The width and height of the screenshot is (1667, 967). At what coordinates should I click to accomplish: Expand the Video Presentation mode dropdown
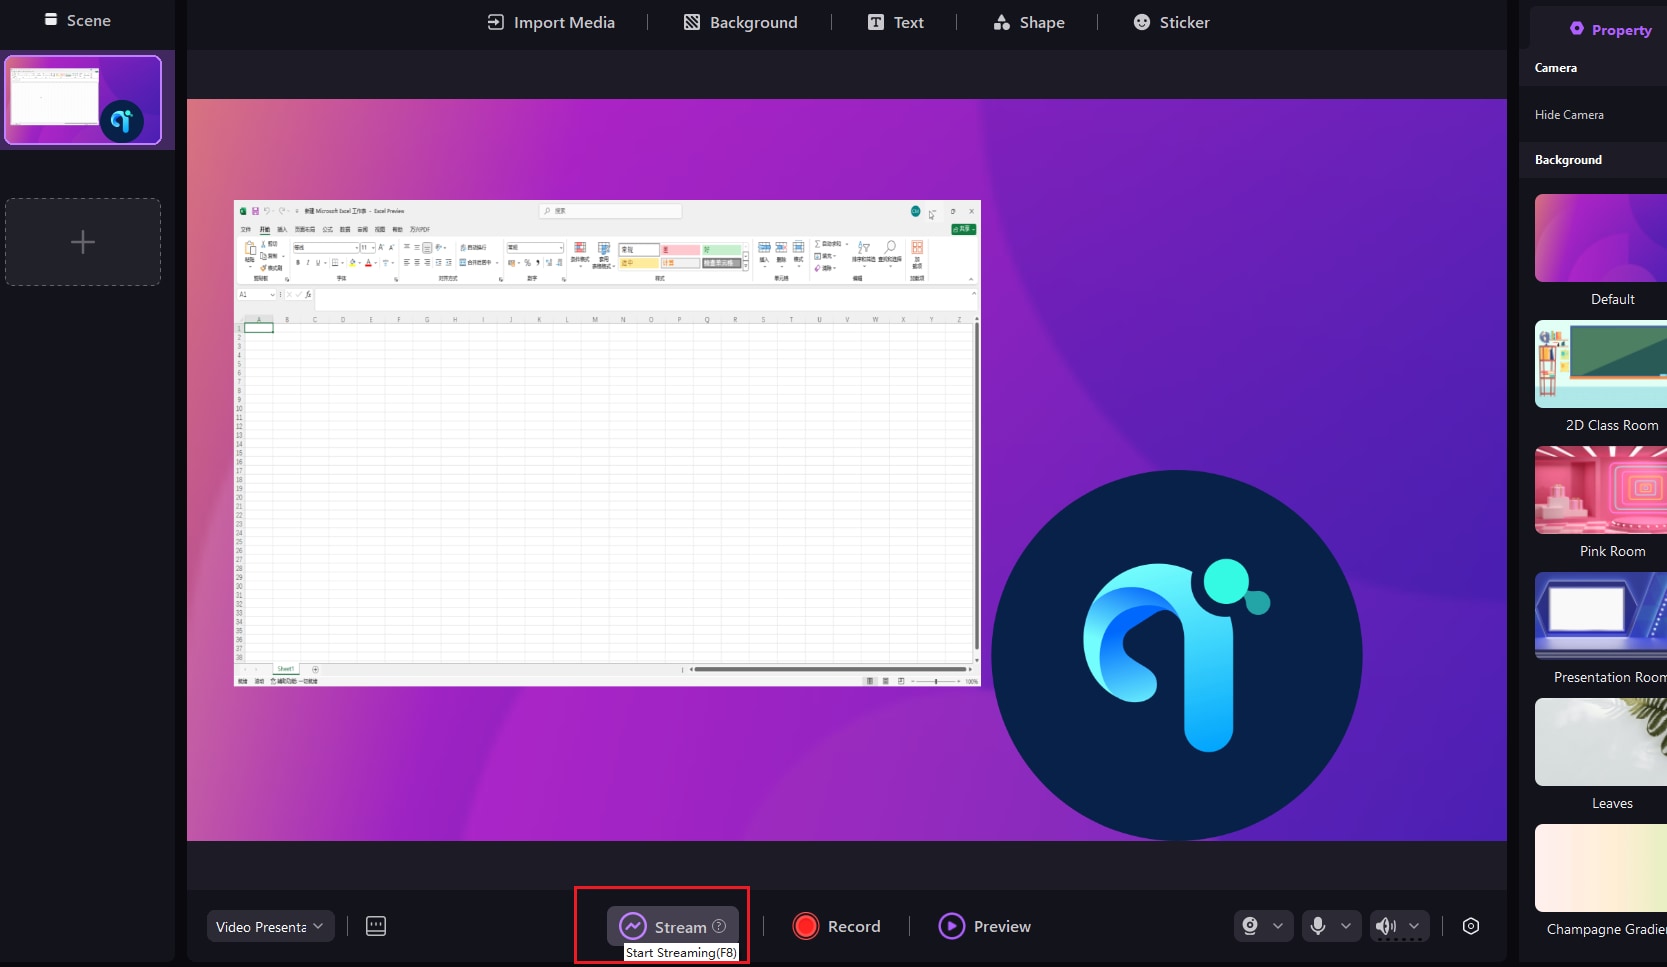pyautogui.click(x=271, y=927)
